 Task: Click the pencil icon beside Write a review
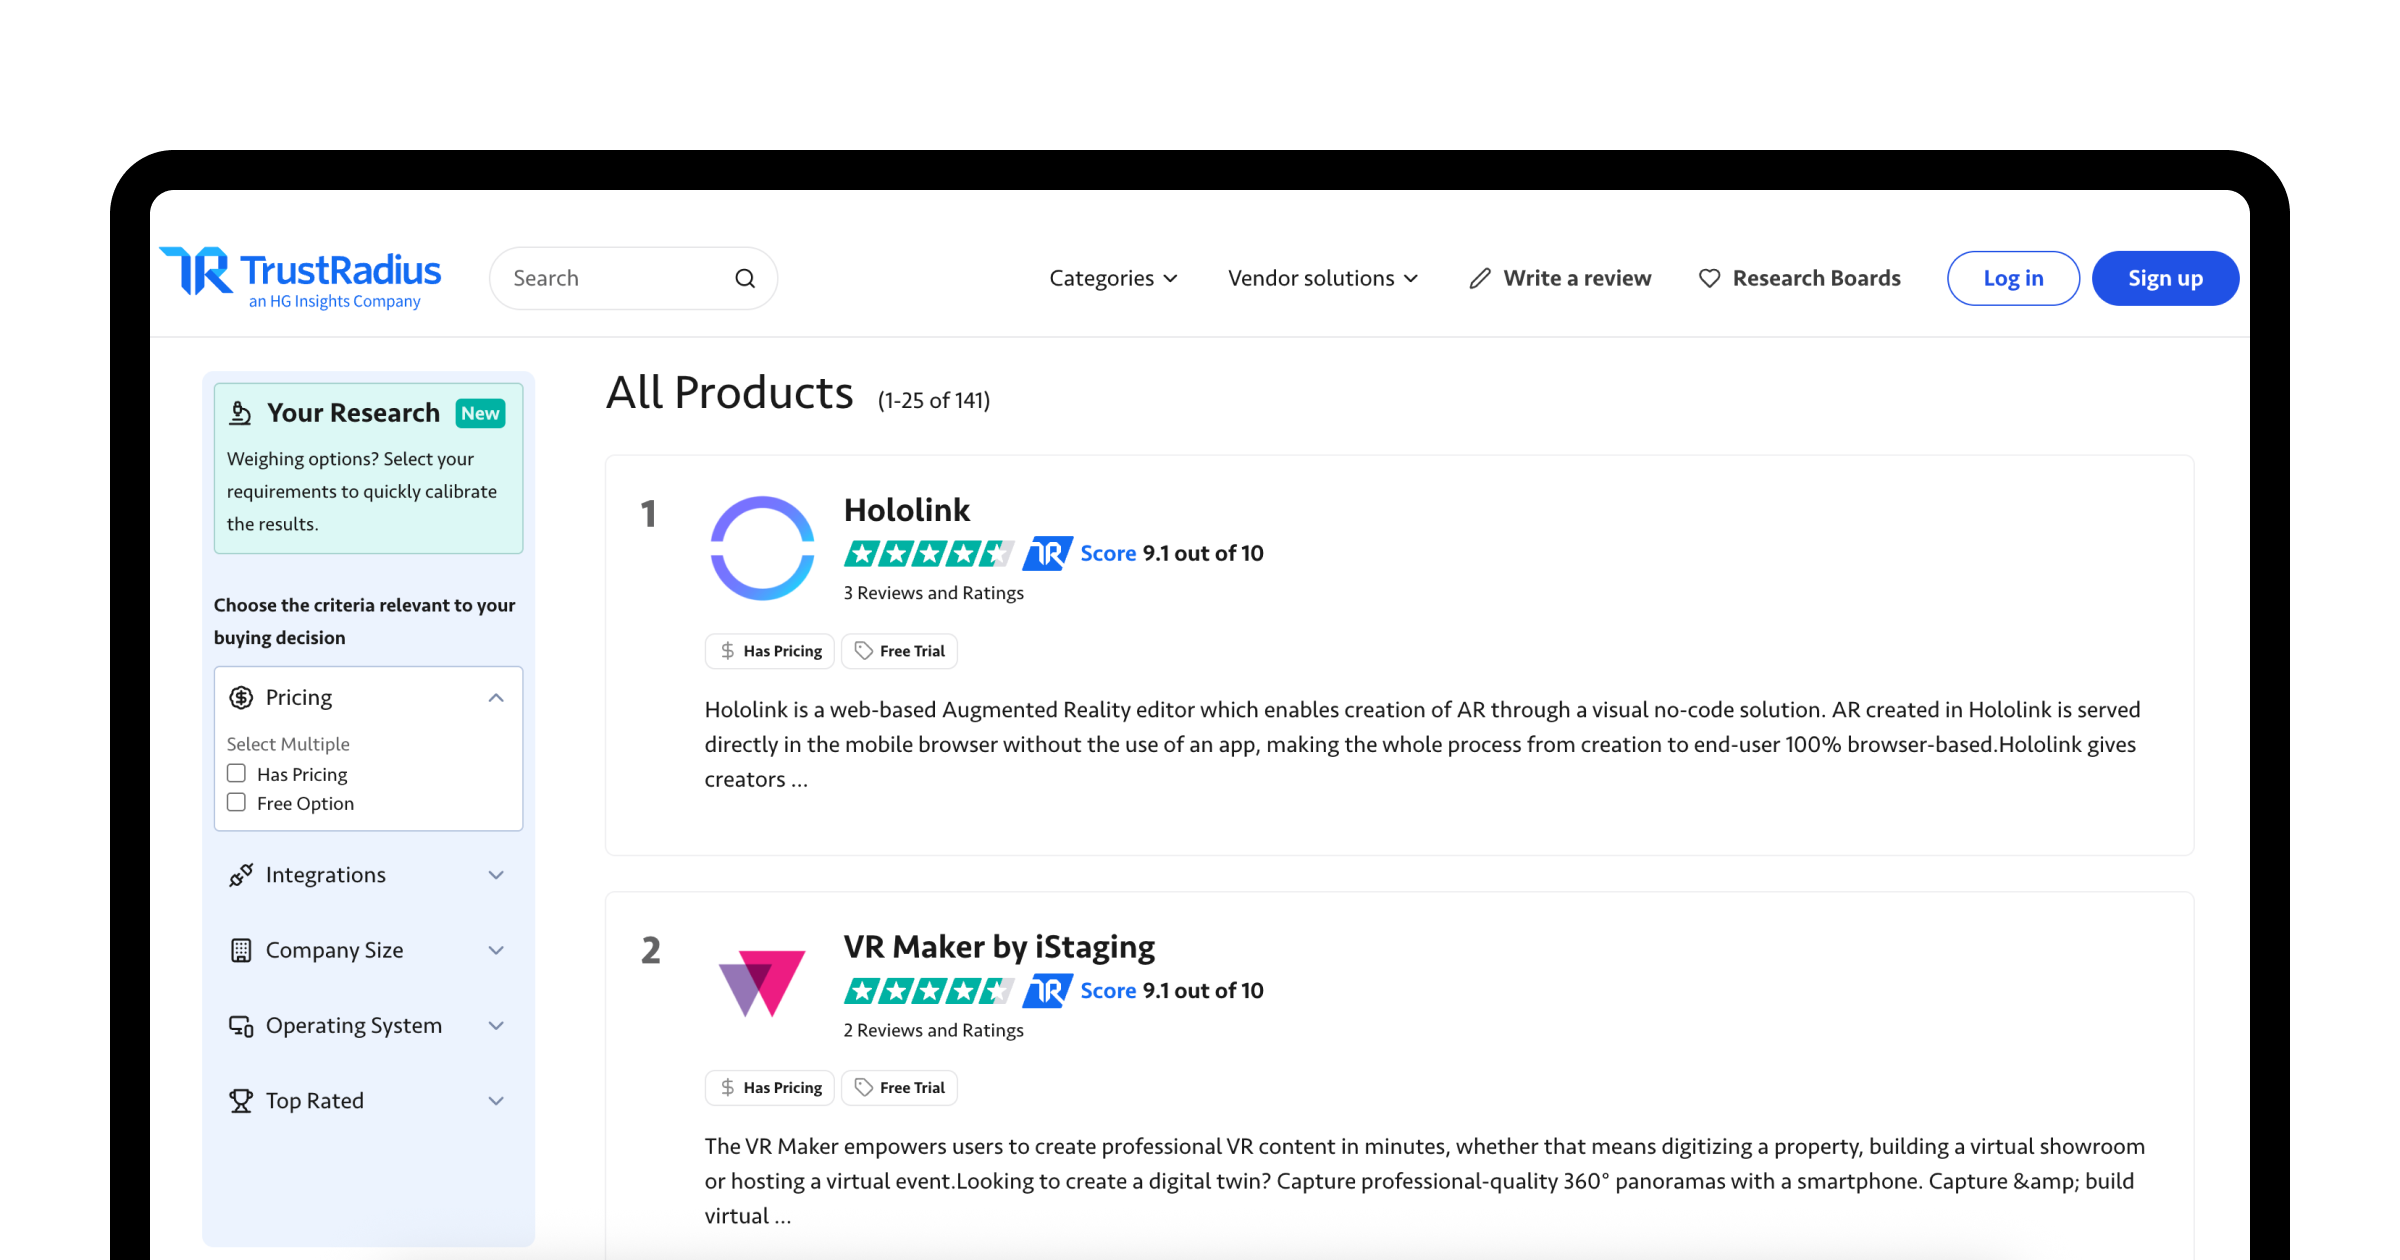1480,278
